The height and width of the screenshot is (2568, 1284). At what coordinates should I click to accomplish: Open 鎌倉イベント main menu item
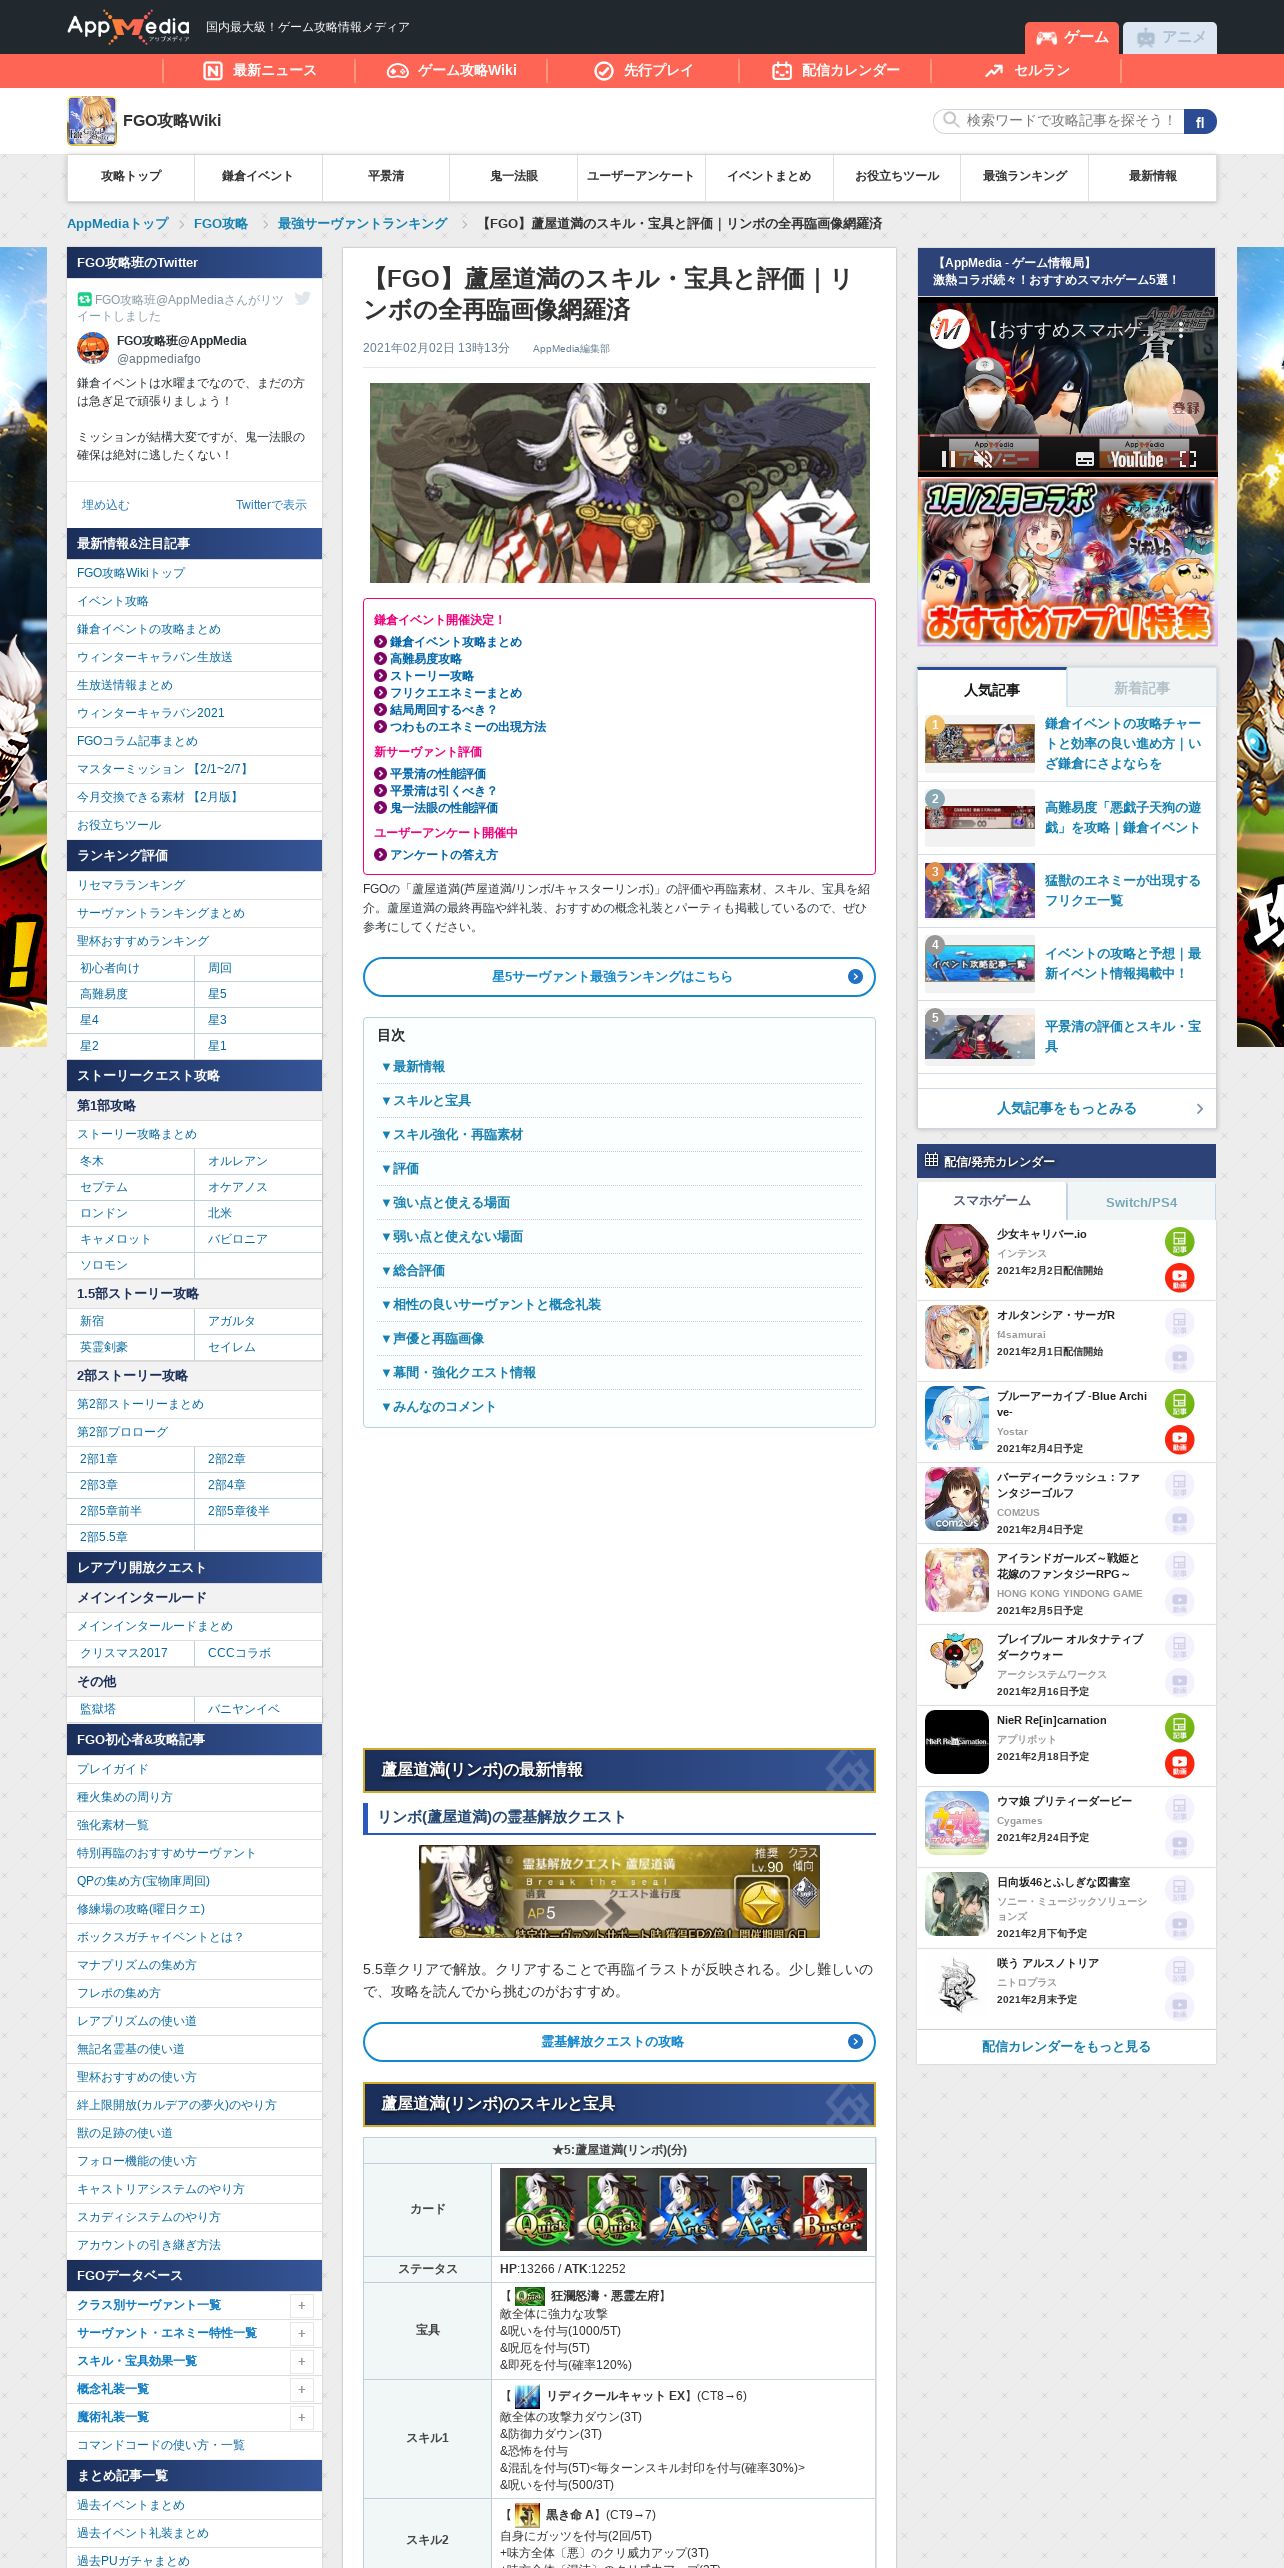258,176
